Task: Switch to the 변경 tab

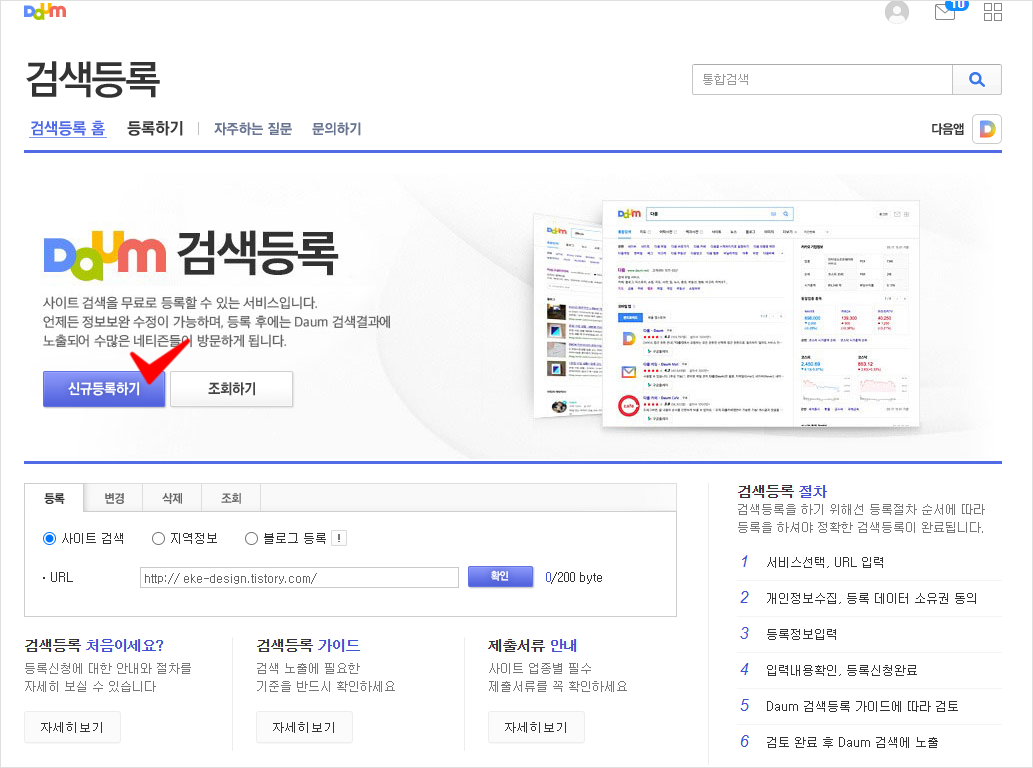Action: pos(114,498)
